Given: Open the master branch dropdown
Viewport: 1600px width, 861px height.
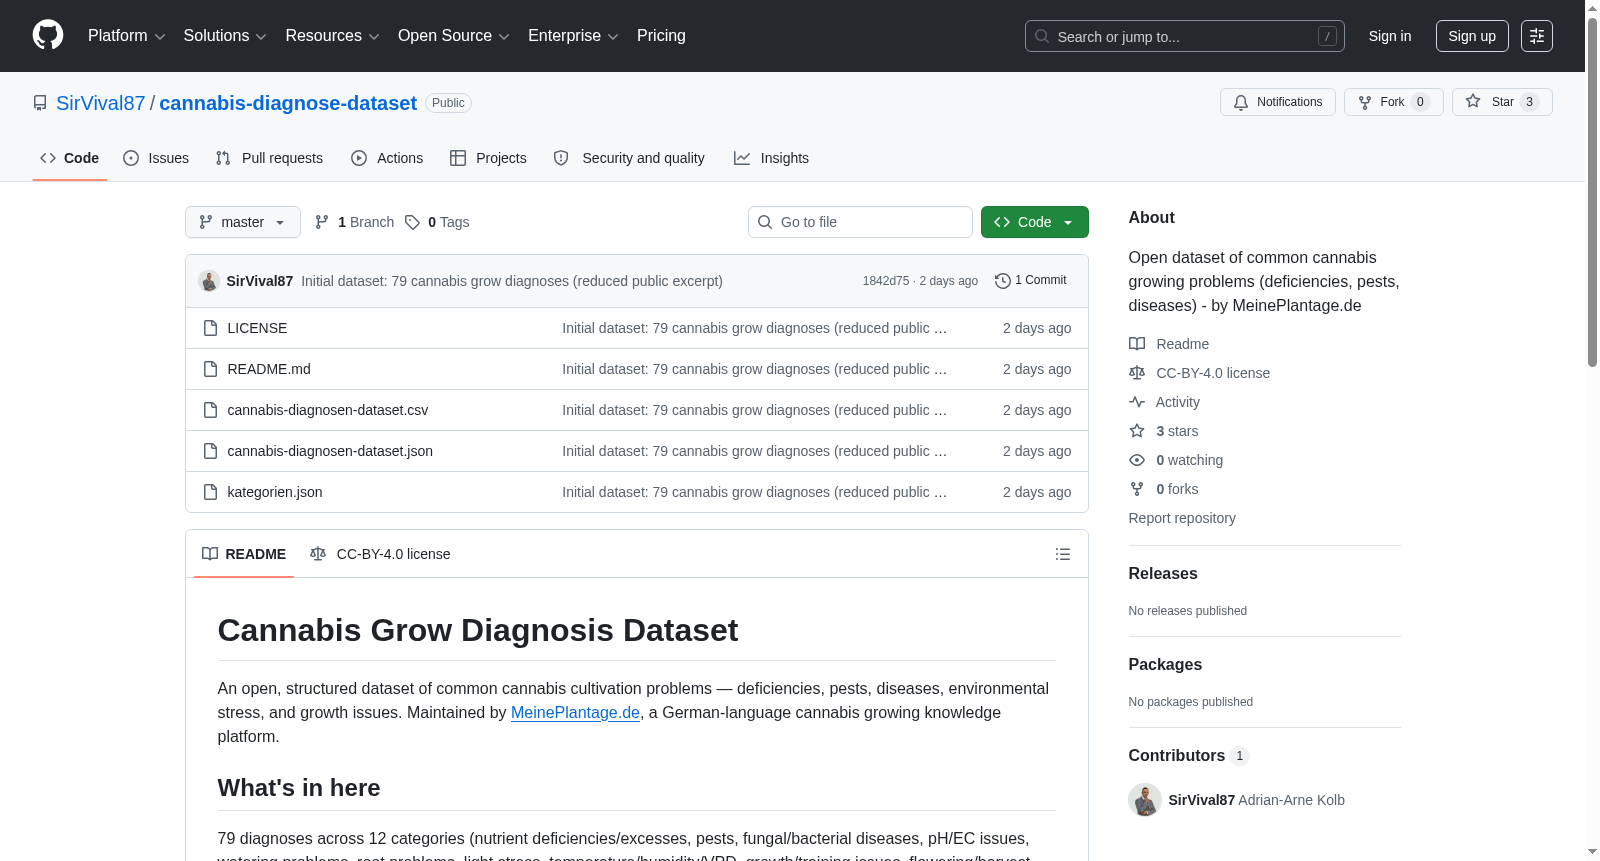Looking at the screenshot, I should click(x=243, y=222).
